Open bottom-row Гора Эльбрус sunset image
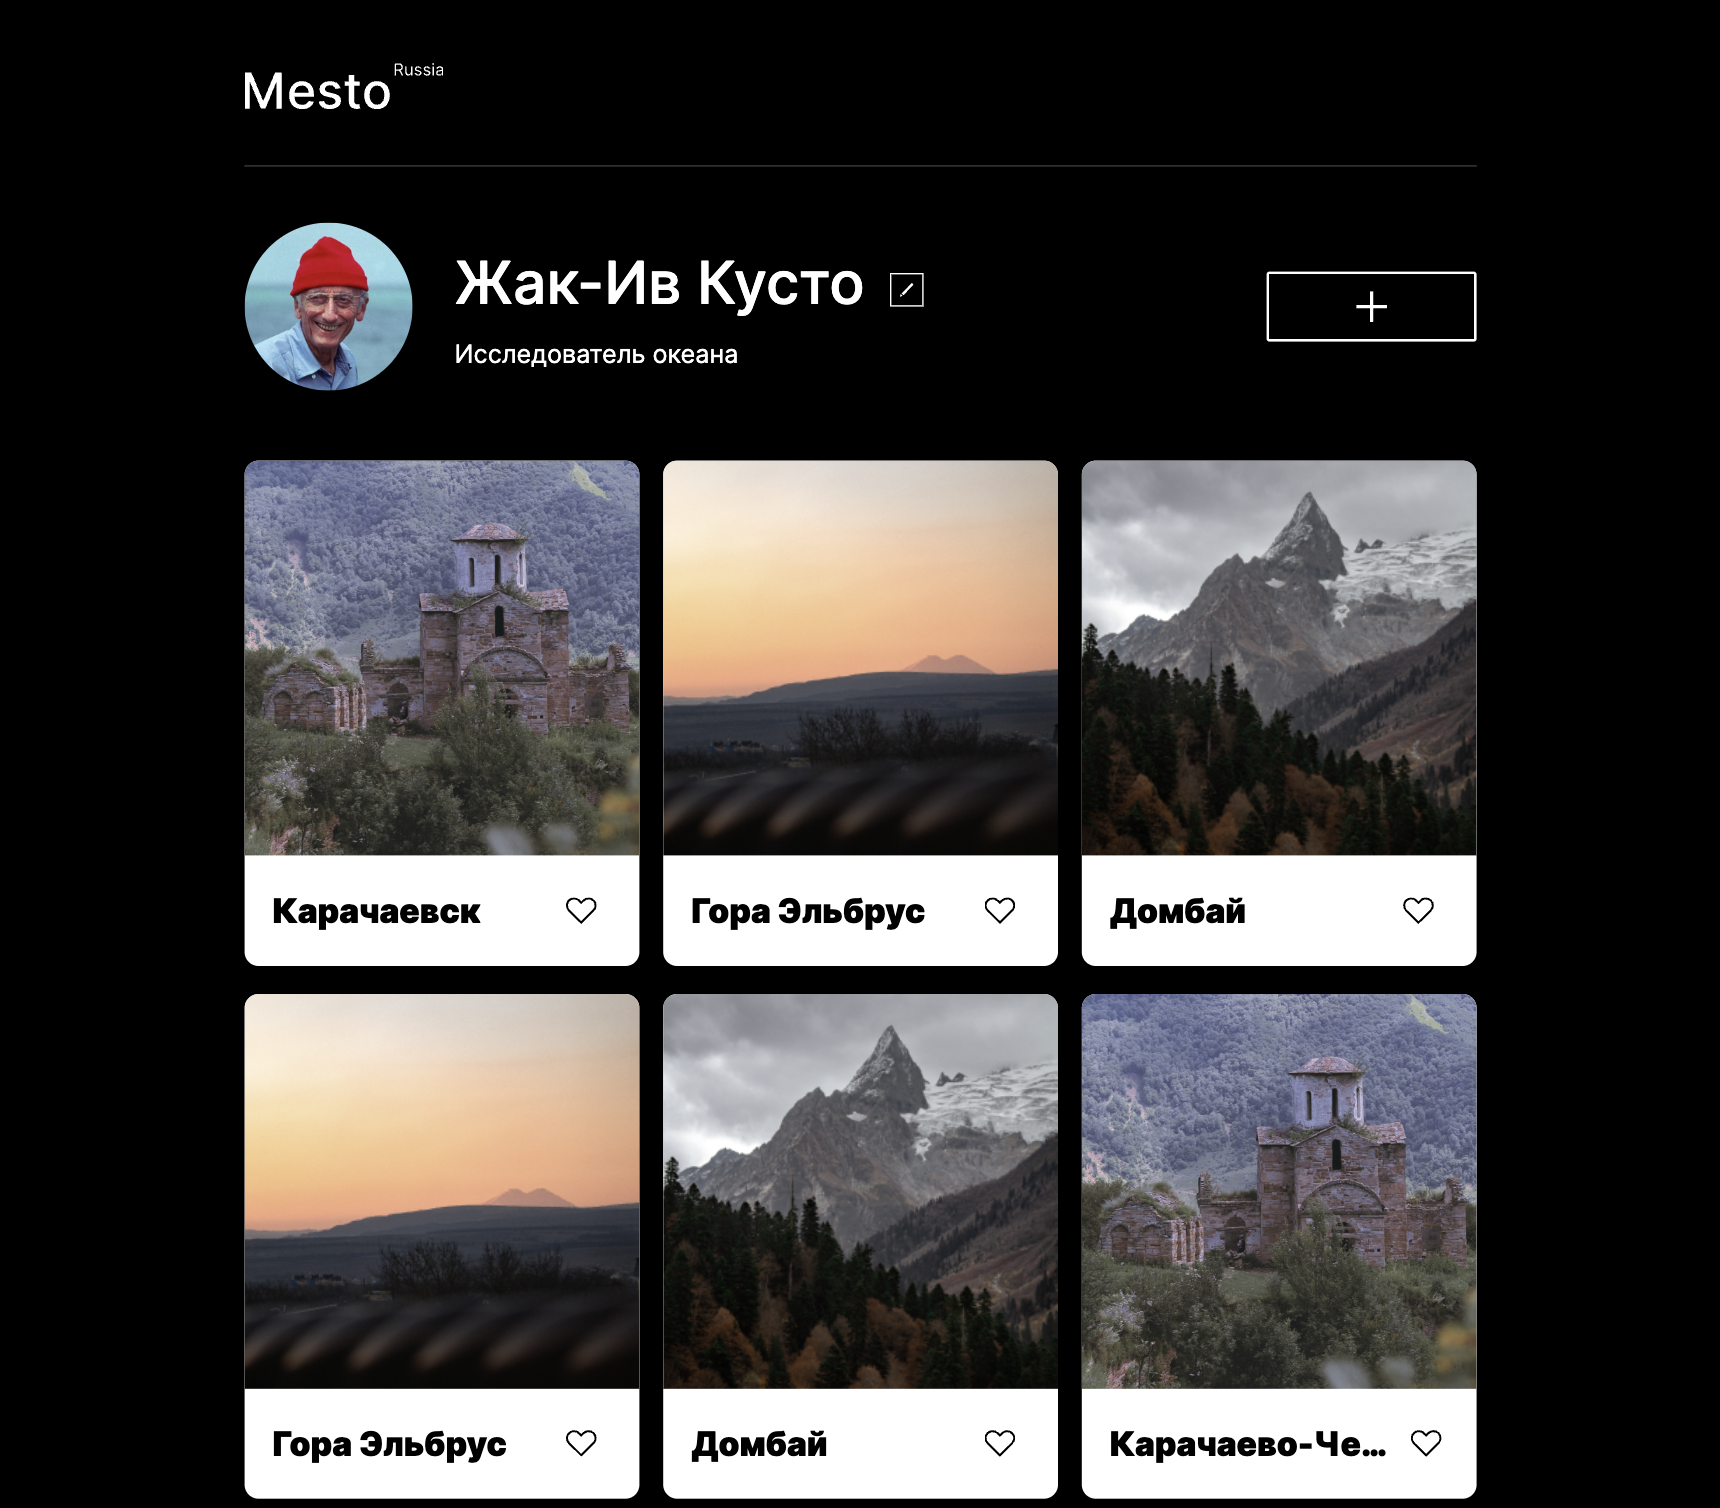Viewport: 1720px width, 1508px height. (x=442, y=1191)
